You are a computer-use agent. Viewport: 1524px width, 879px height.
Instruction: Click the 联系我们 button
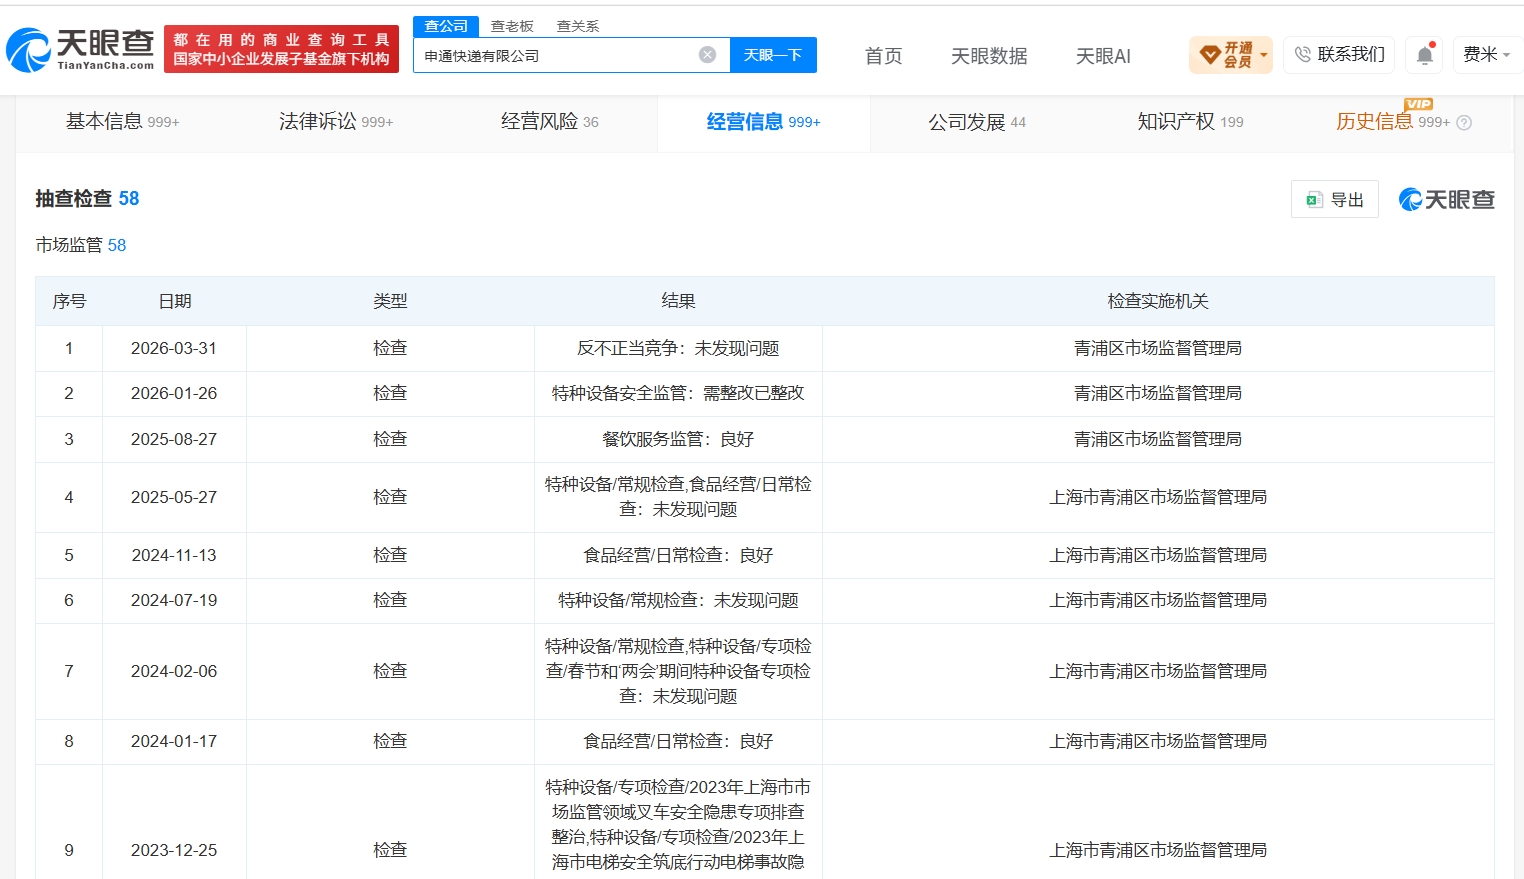(1340, 55)
